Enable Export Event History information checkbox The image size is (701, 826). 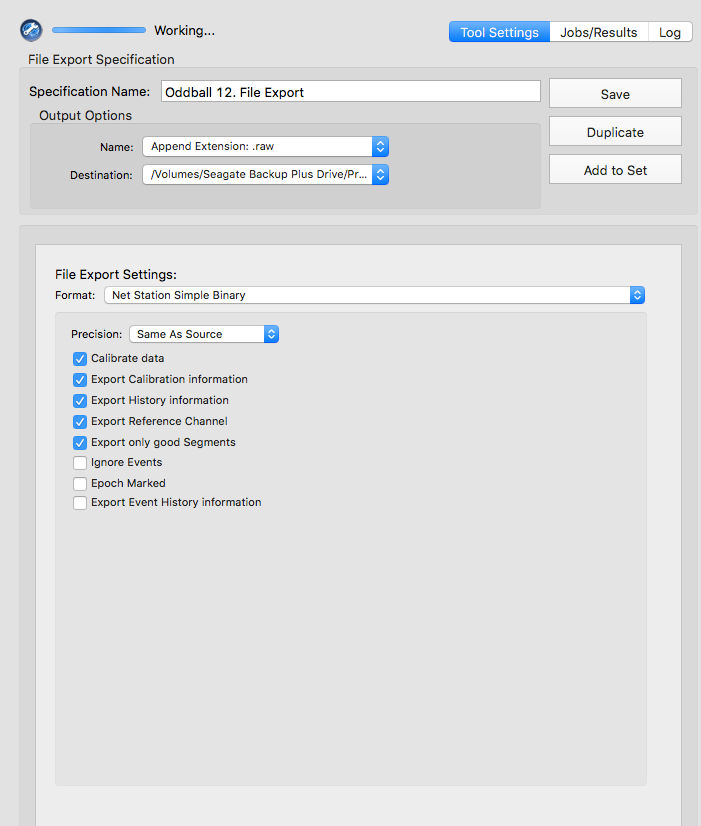click(x=80, y=503)
